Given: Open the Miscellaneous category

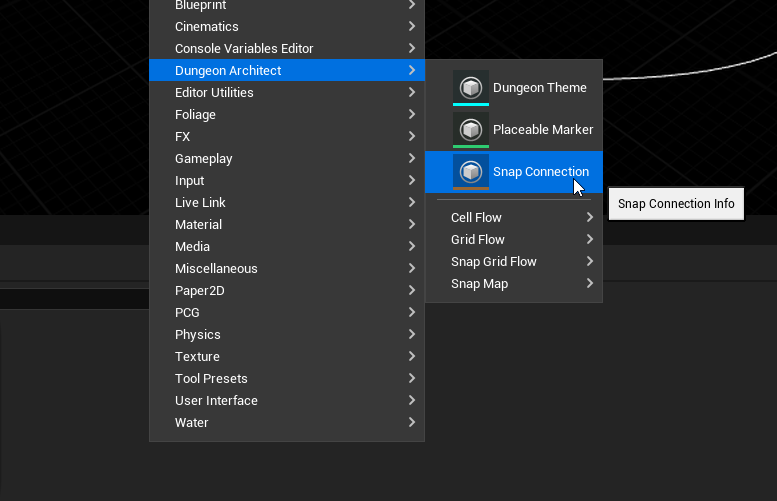Looking at the screenshot, I should [x=287, y=269].
